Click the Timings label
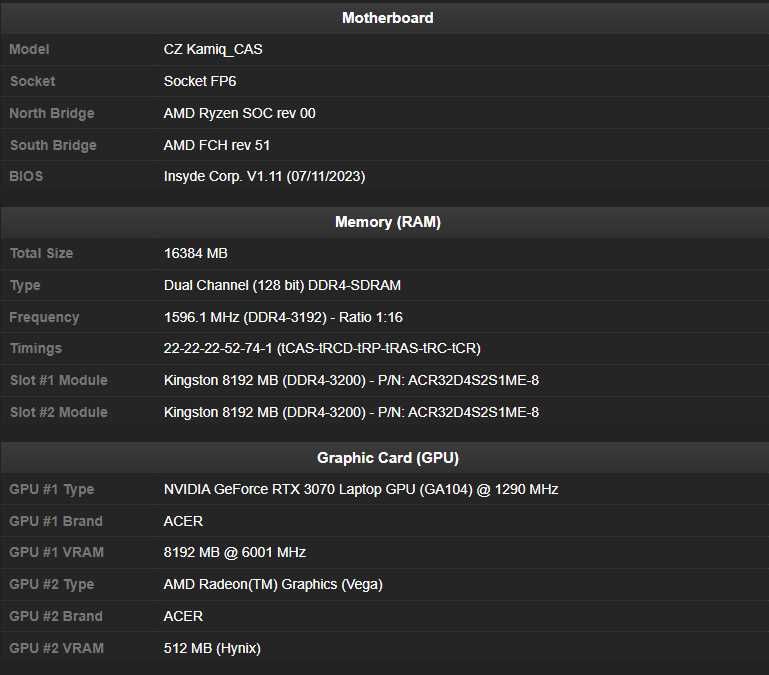Screen dimensions: 769x675 point(36,349)
